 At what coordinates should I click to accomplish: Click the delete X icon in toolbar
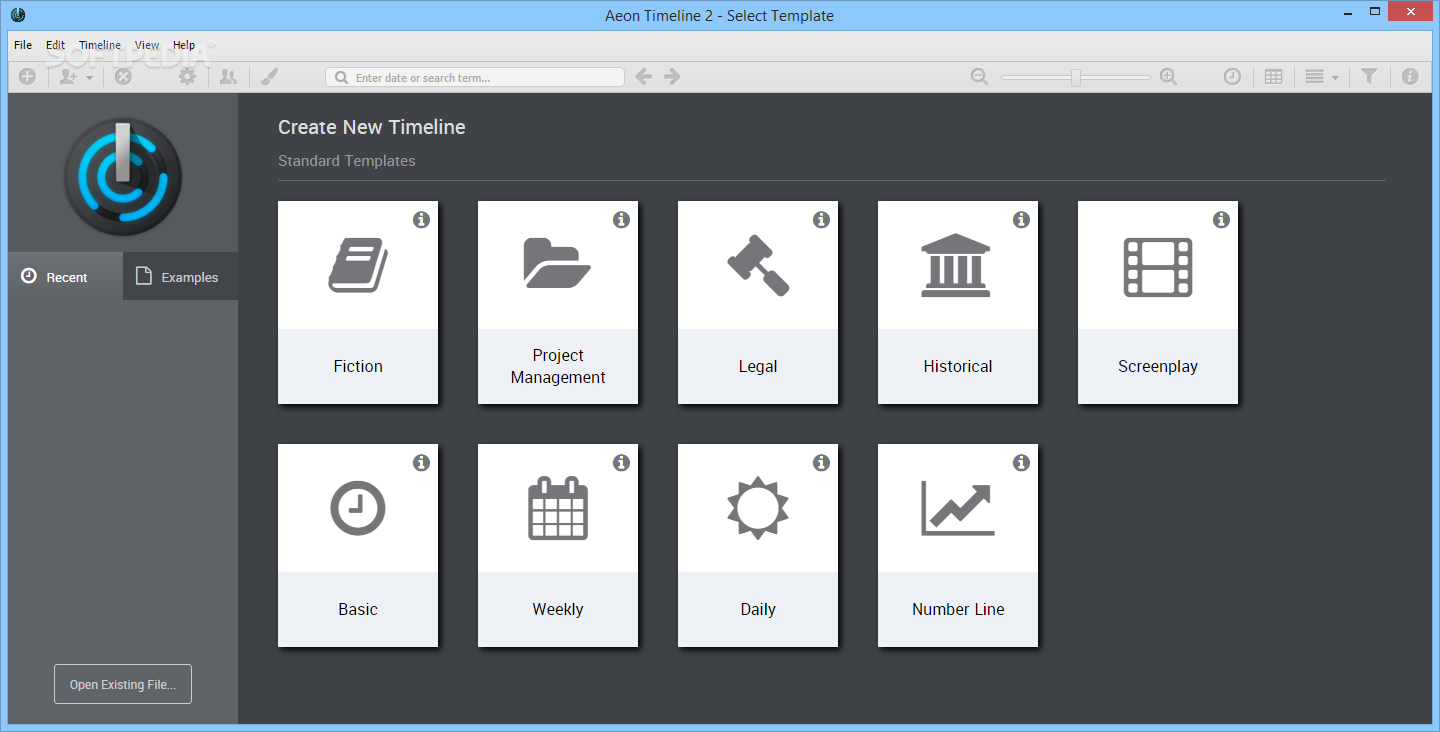click(123, 76)
